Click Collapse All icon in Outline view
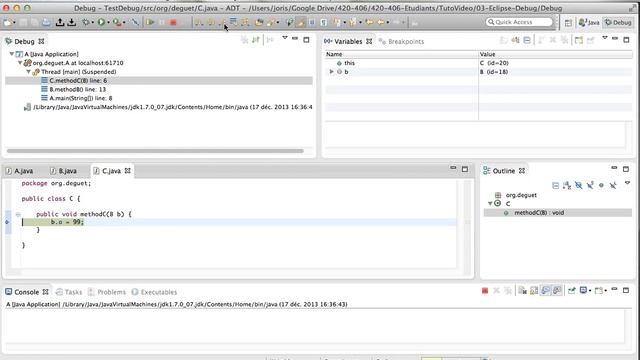Screen dimensions: 640x360 556,186
